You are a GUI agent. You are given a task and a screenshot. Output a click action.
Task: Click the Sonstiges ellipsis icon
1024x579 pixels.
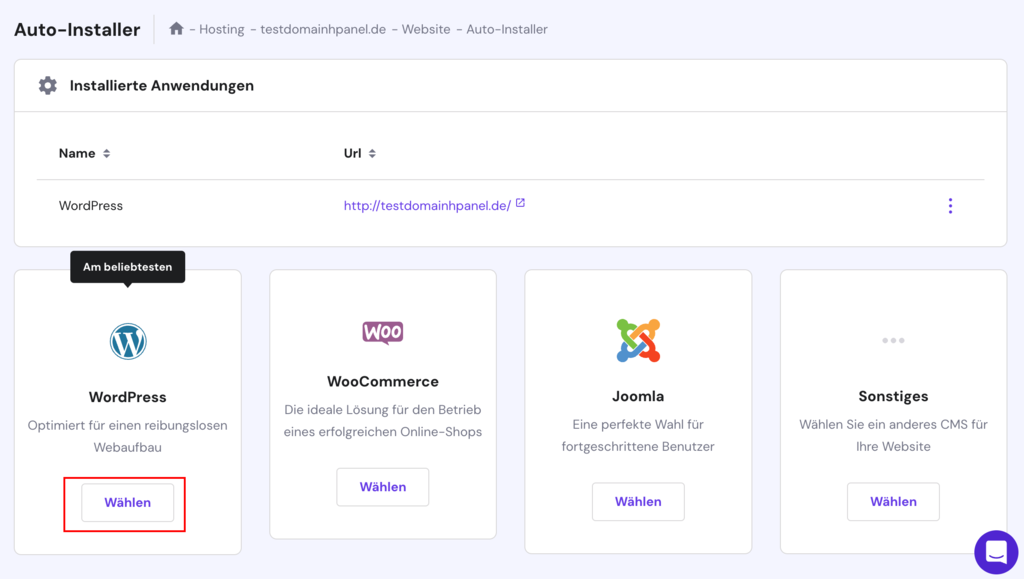coord(893,340)
